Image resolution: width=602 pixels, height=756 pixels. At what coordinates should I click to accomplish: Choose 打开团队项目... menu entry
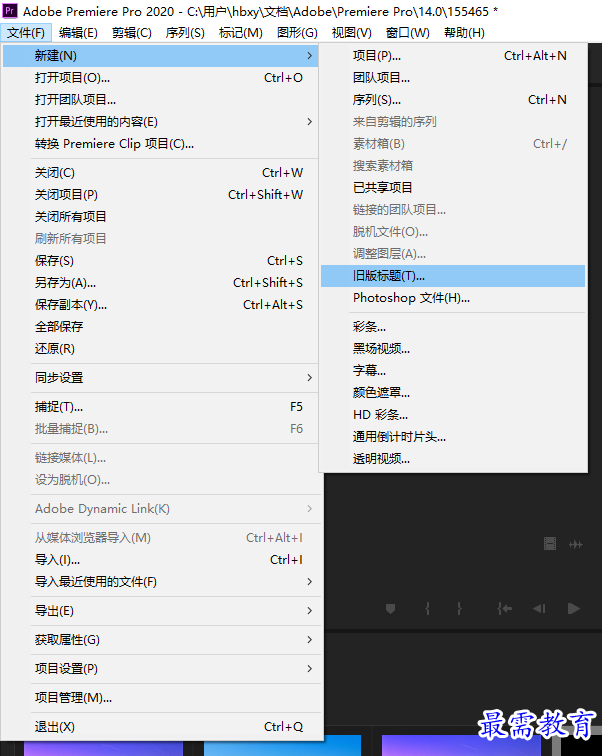coord(161,100)
